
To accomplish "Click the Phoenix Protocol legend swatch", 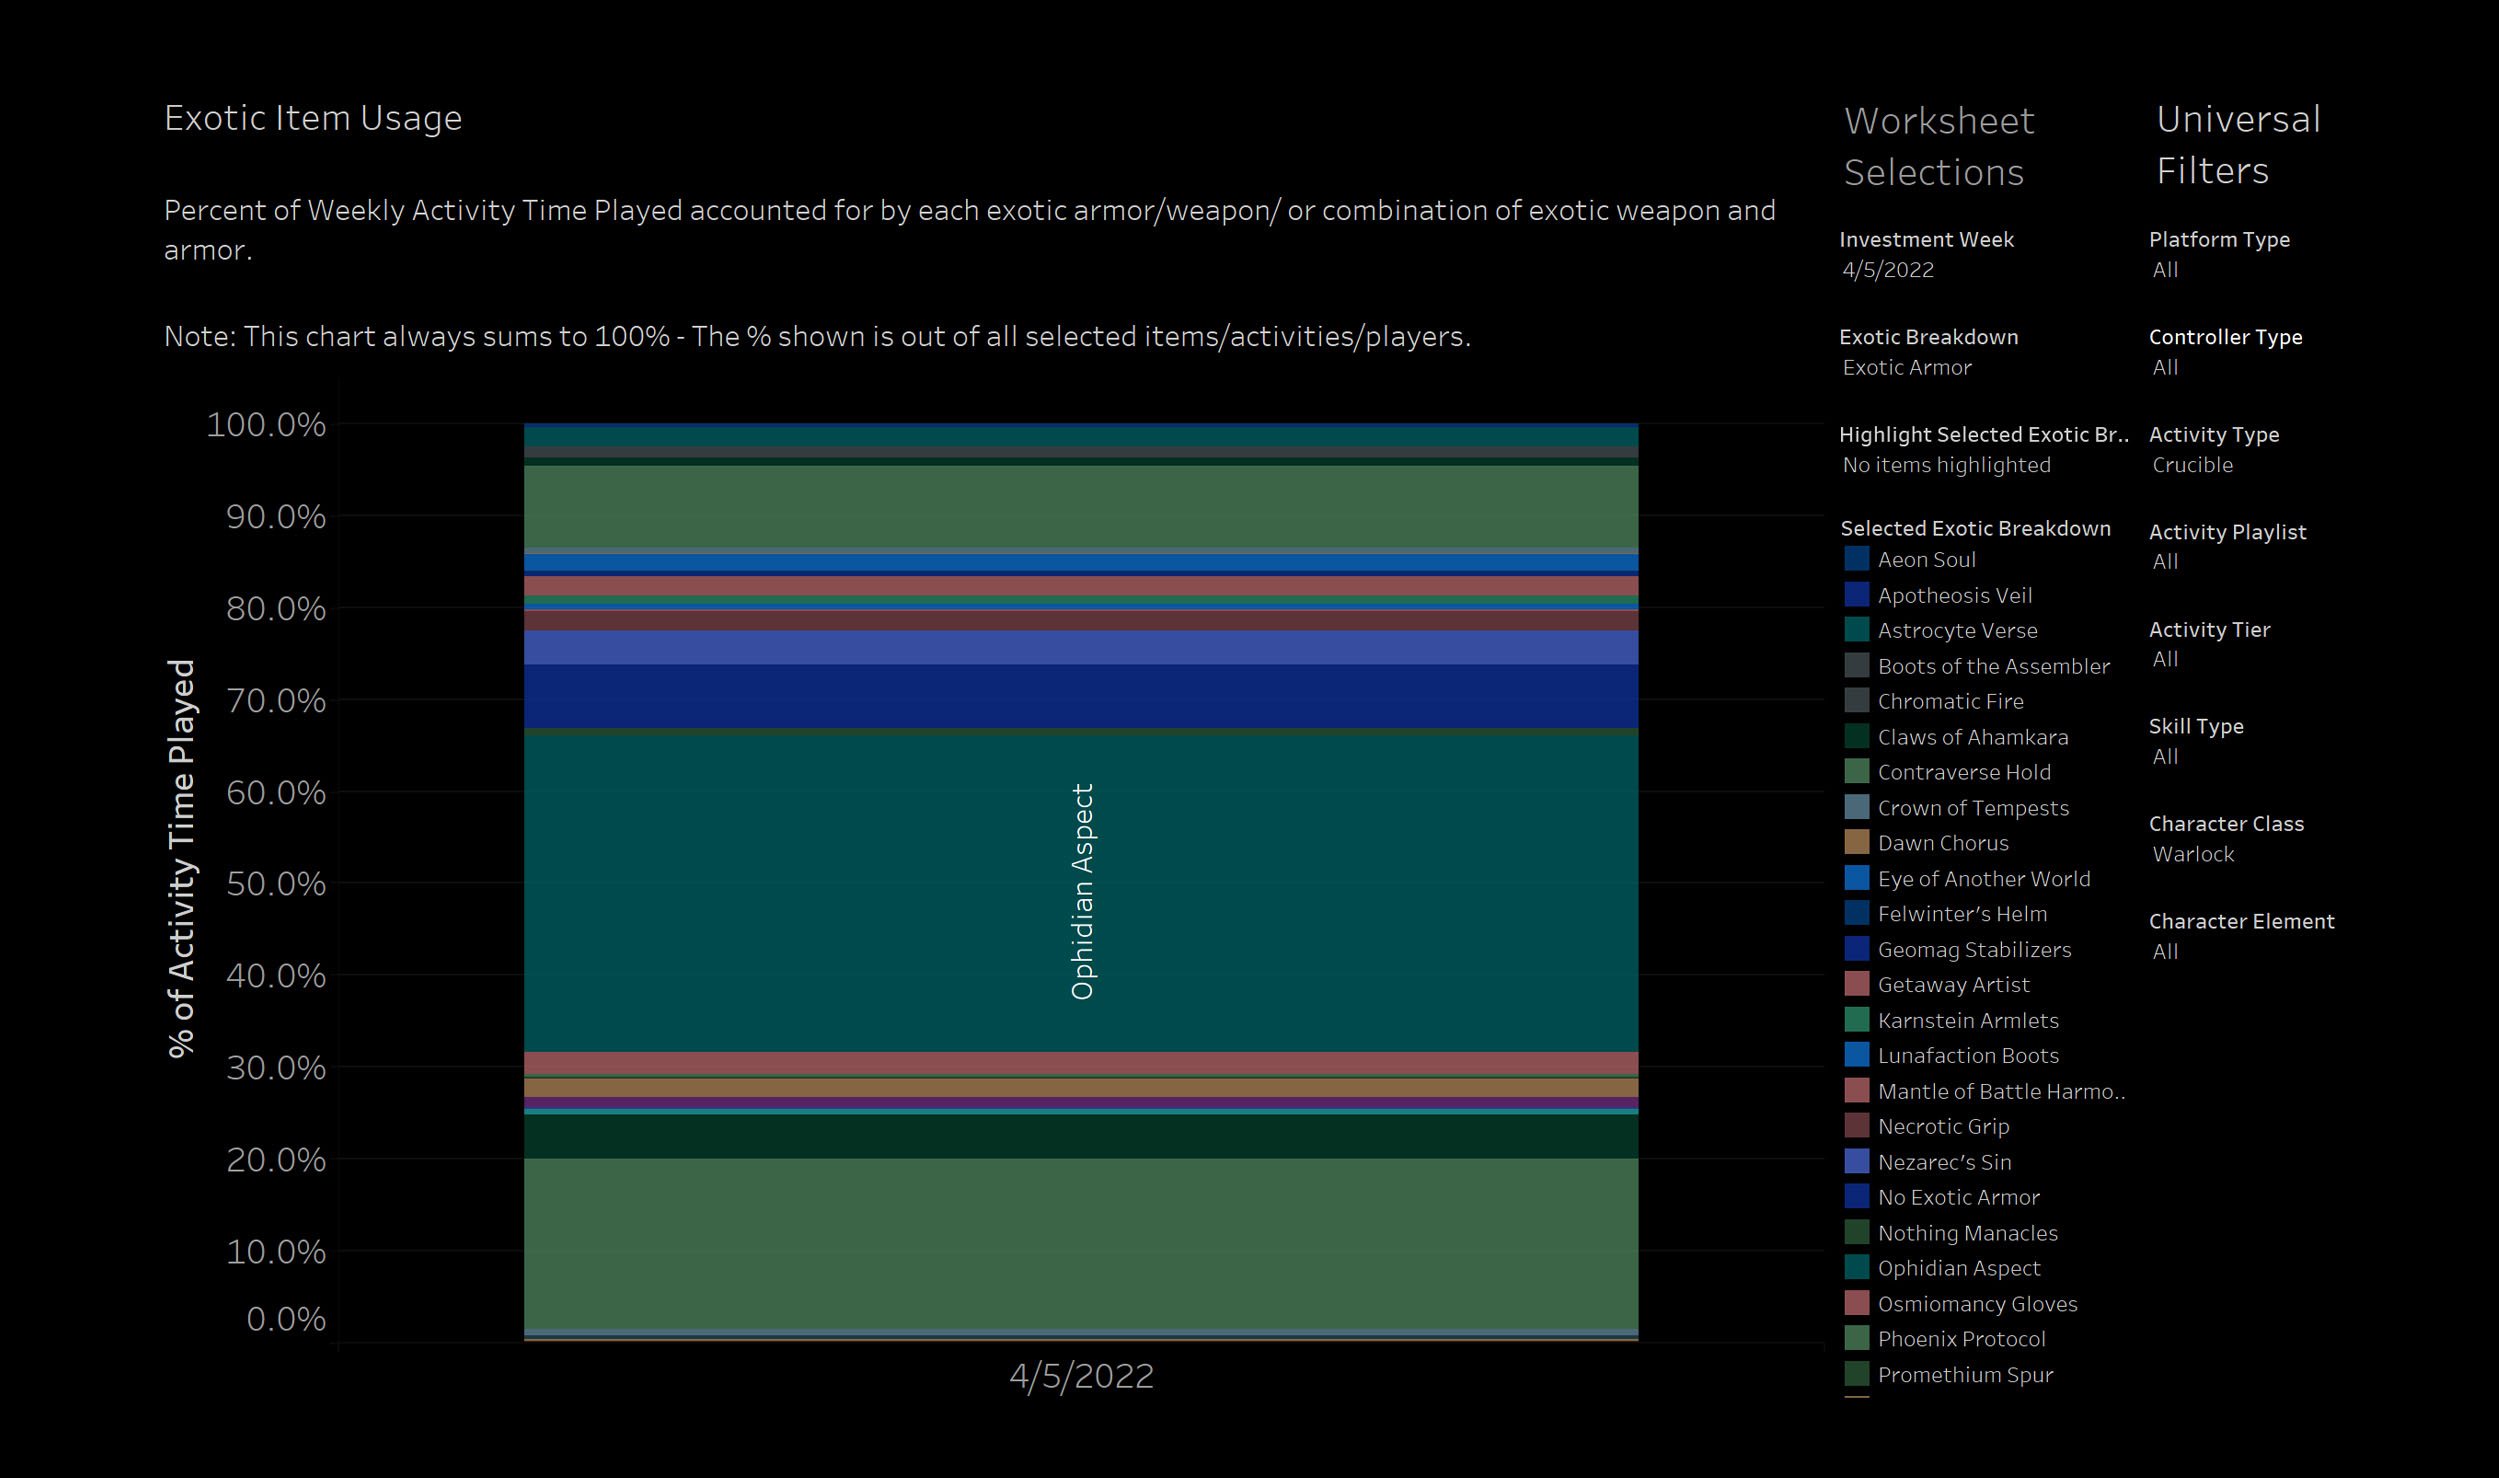I will (x=1856, y=1339).
